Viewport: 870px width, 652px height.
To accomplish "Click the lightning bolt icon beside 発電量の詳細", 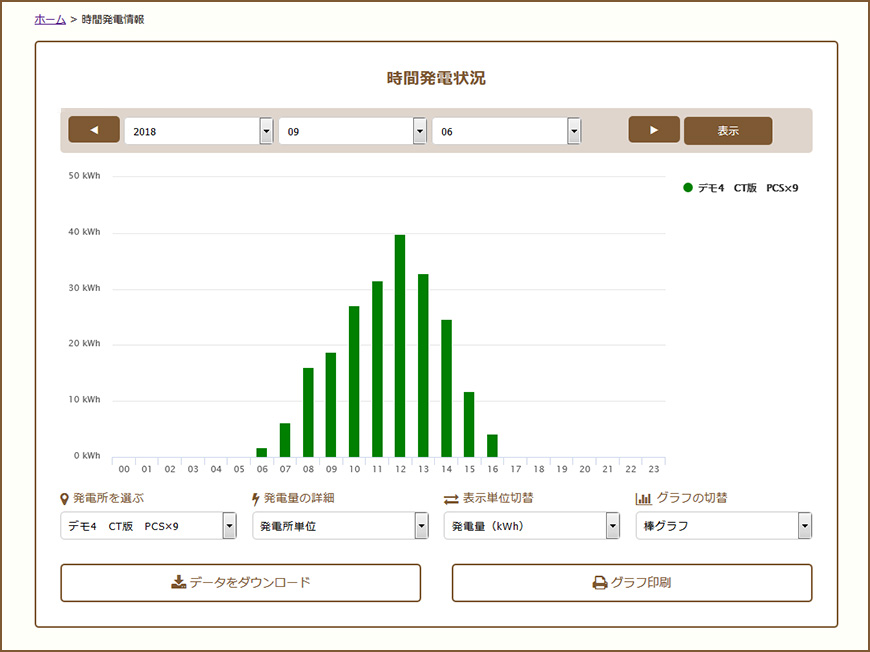I will (256, 498).
